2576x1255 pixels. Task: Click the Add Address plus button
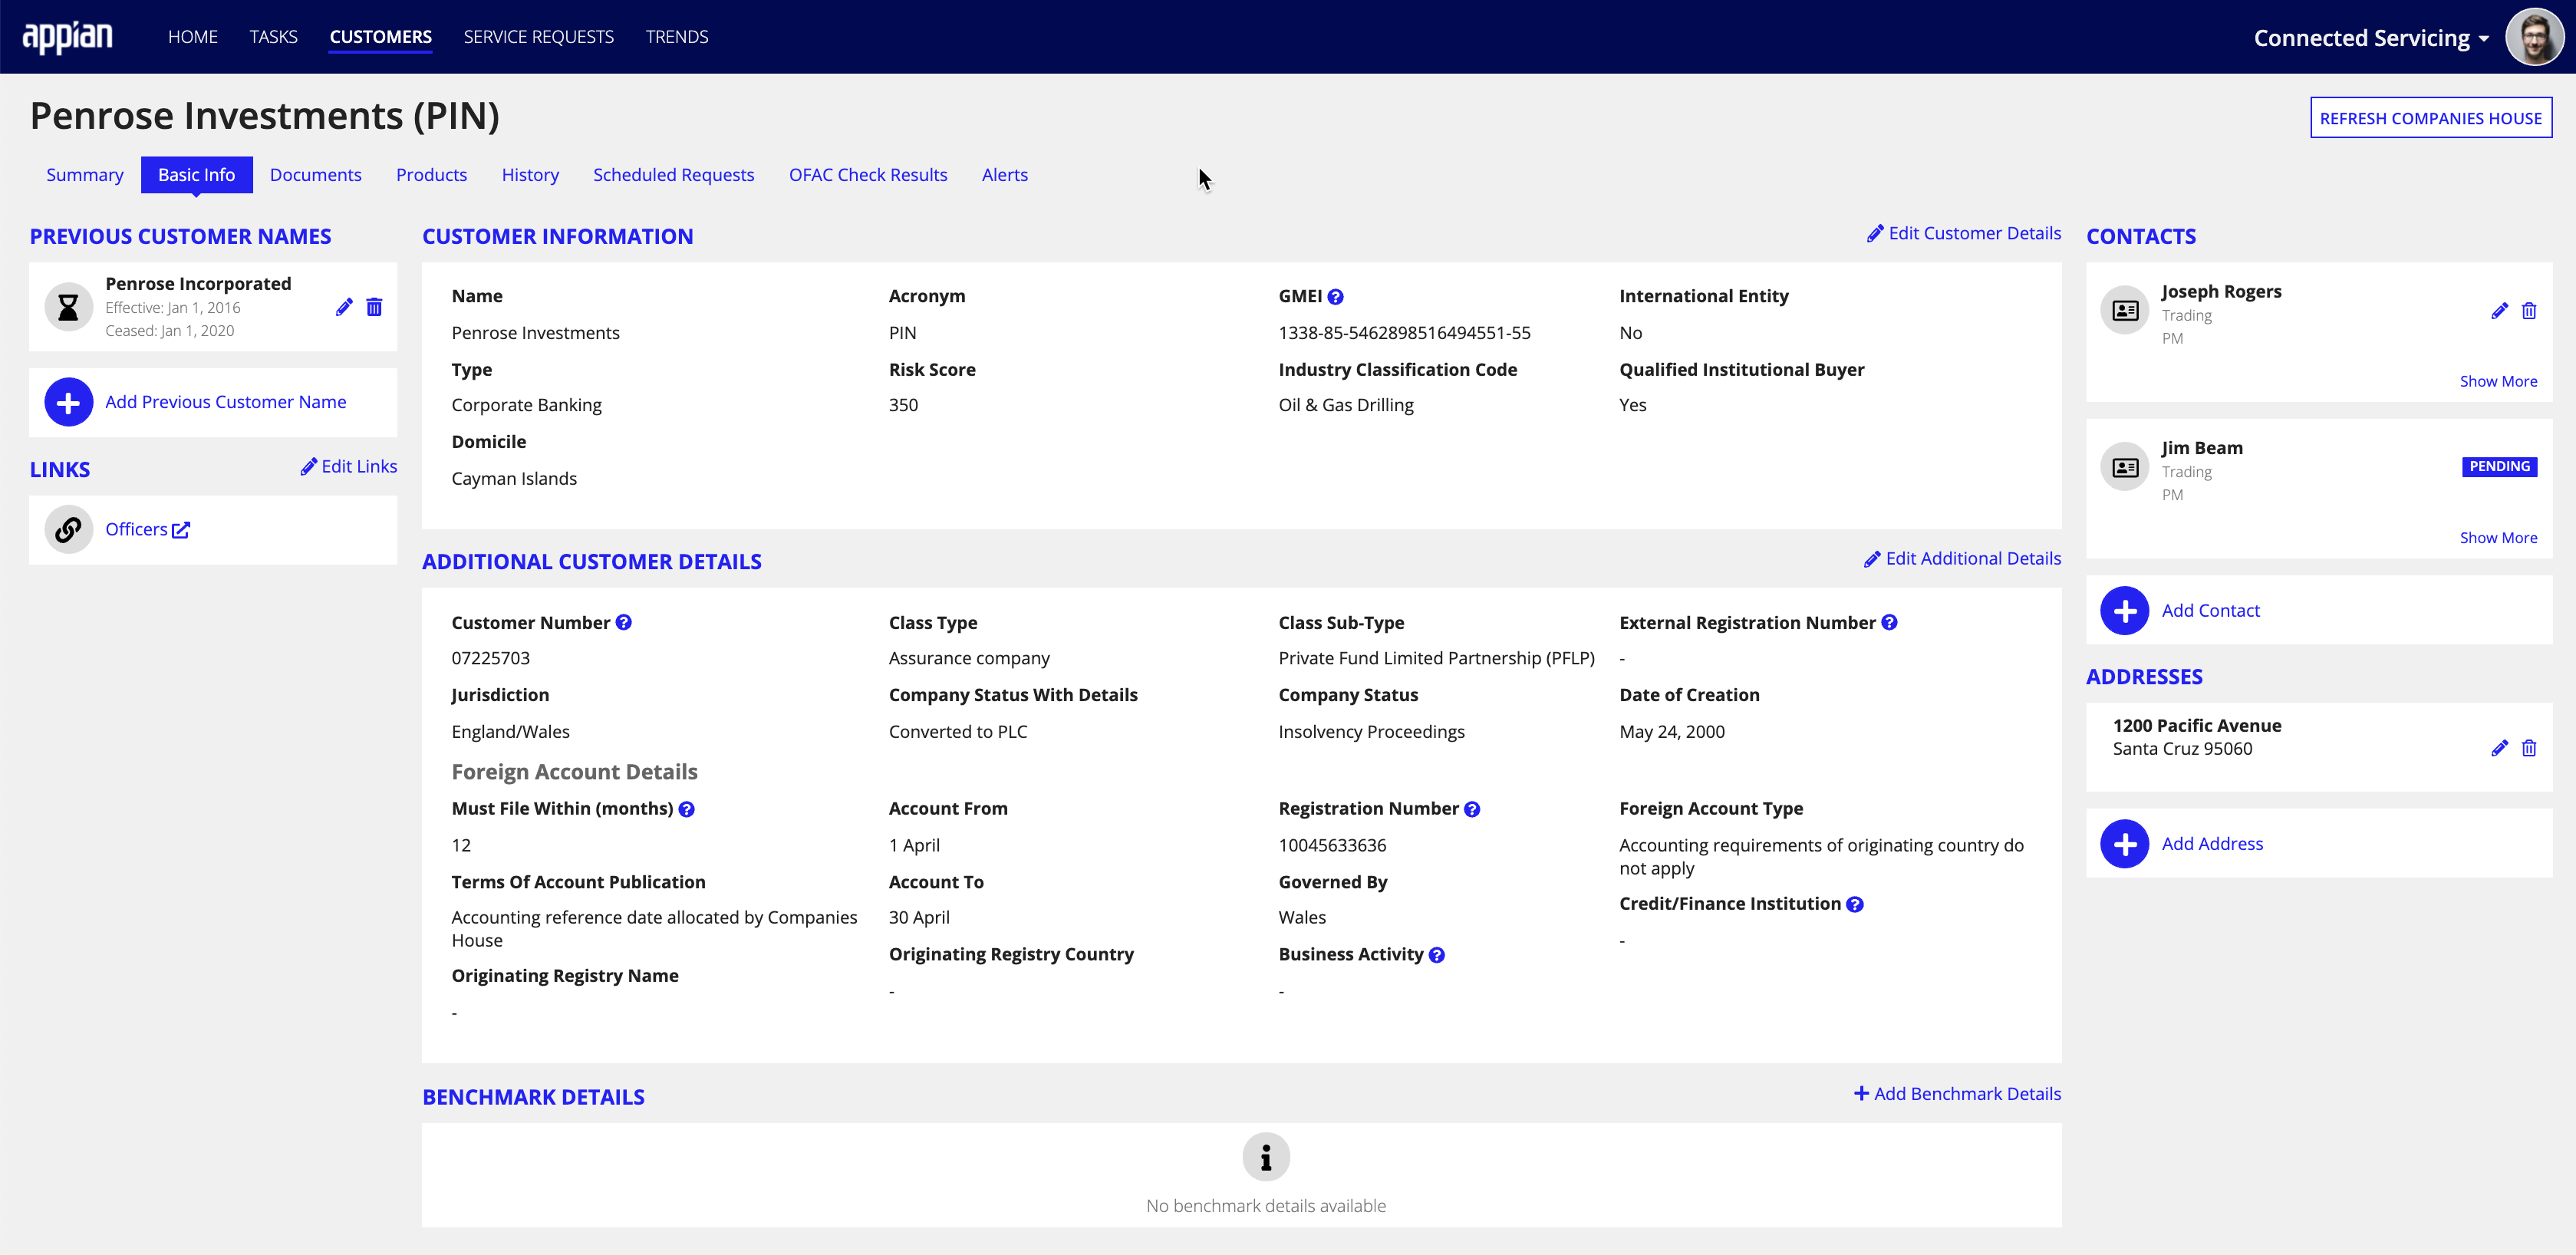click(2126, 843)
